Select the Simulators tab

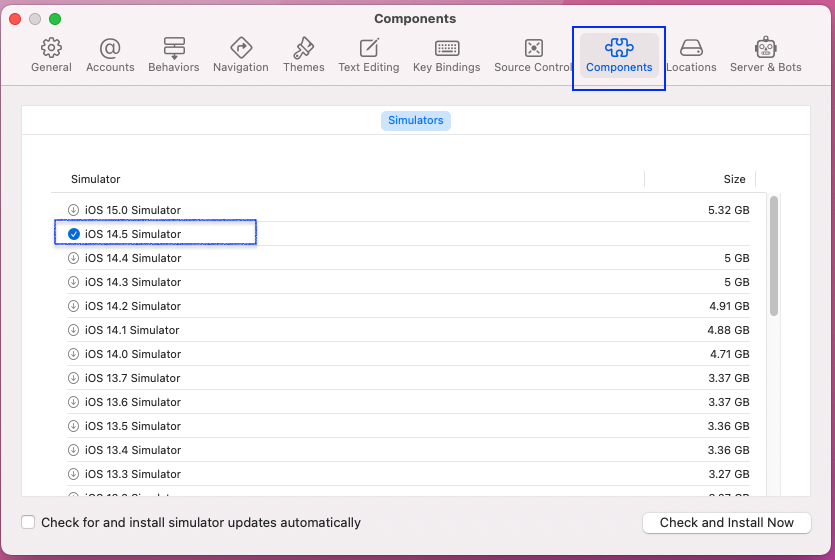(415, 120)
